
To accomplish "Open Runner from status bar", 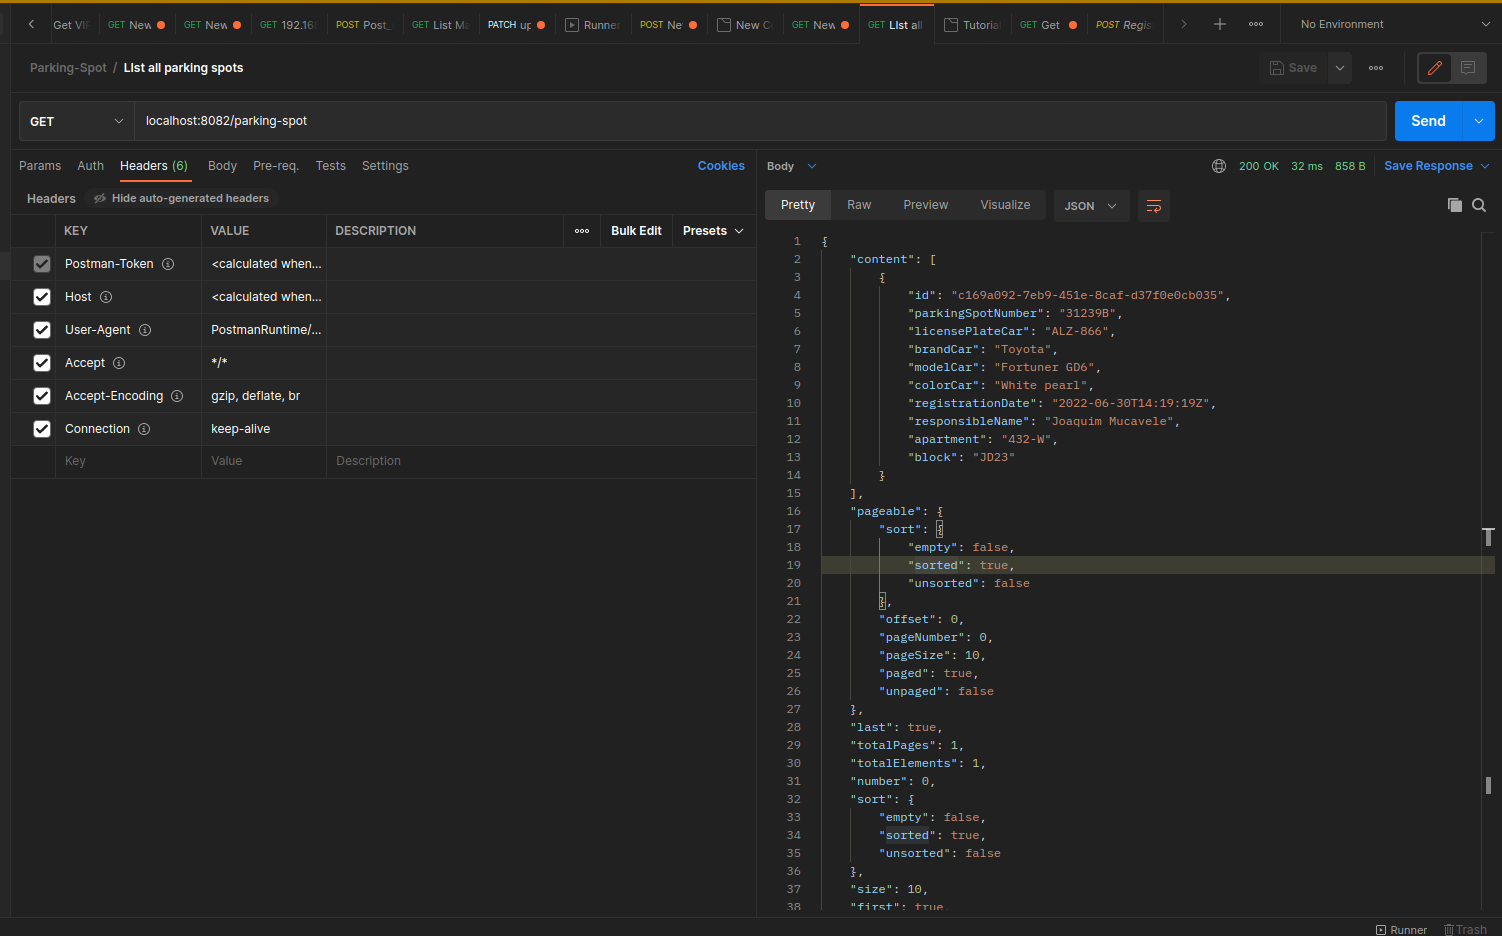I will point(1401,929).
